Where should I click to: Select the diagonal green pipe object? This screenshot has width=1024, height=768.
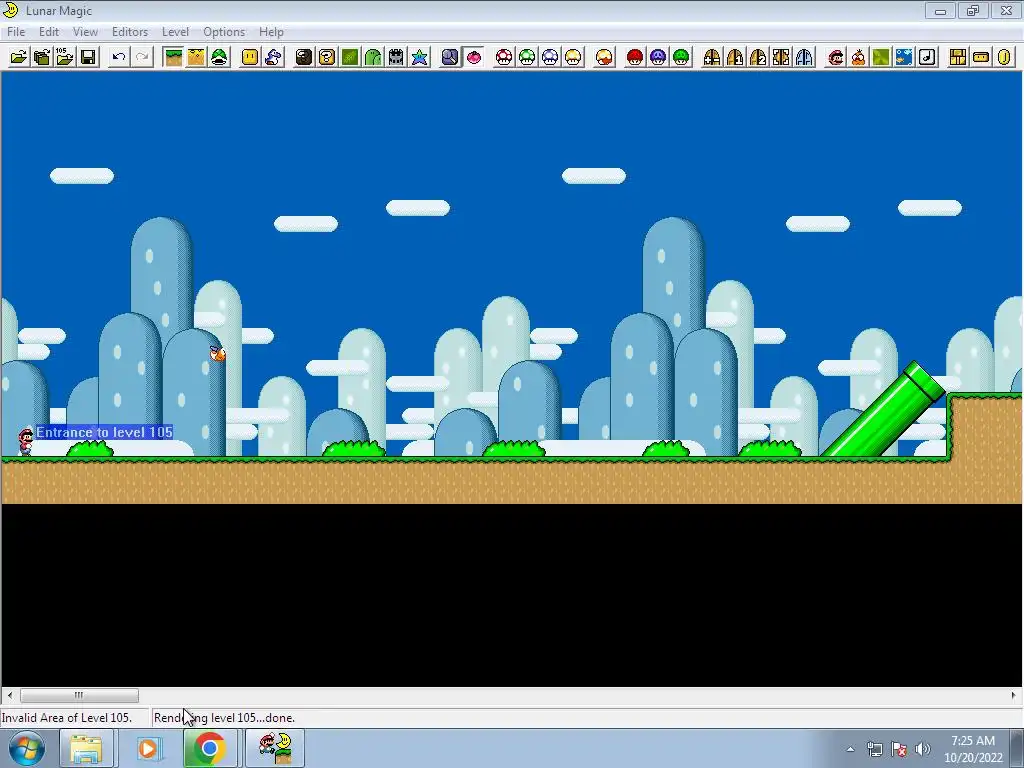click(x=883, y=409)
